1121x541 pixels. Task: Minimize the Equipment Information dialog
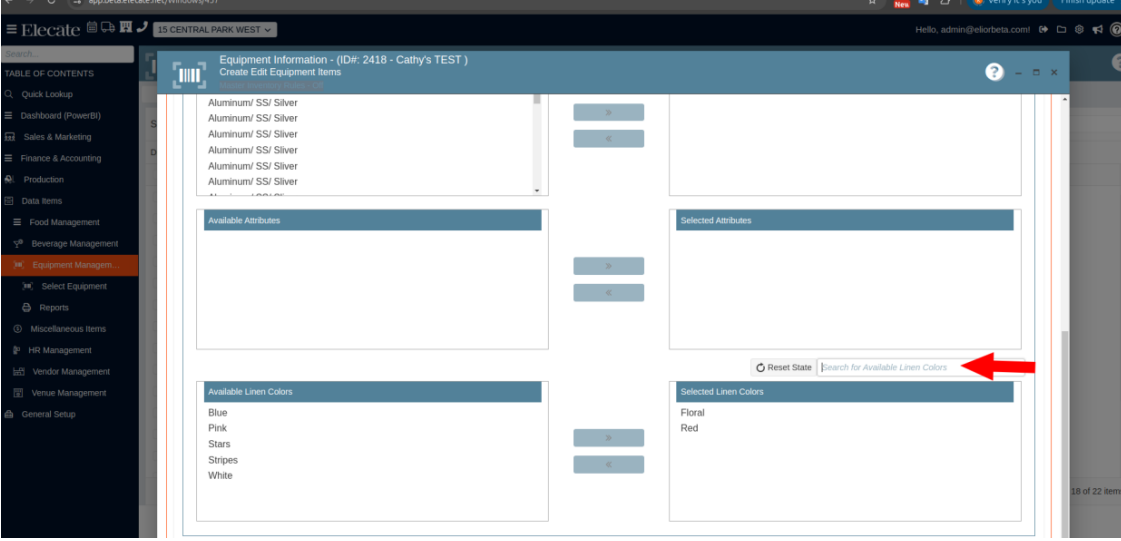[1019, 72]
